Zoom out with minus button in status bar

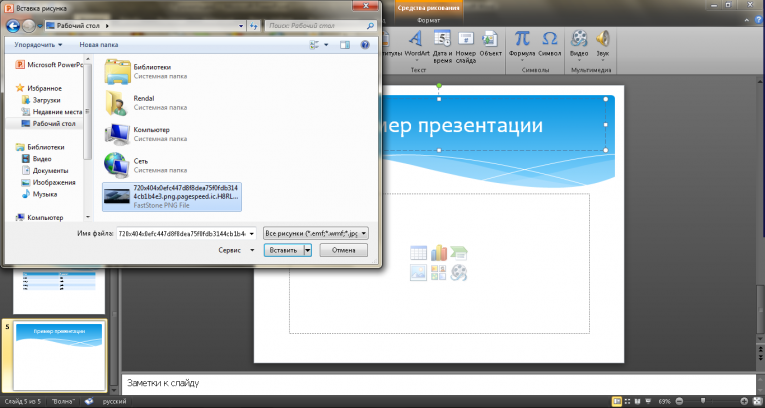(679, 401)
